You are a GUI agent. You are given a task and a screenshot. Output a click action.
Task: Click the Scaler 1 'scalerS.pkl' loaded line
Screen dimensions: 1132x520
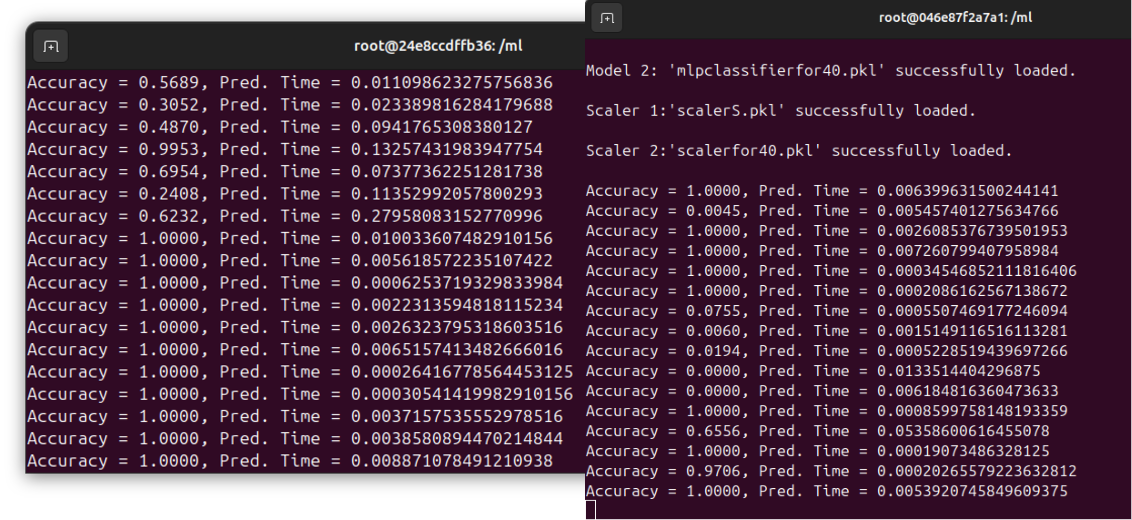[780, 110]
